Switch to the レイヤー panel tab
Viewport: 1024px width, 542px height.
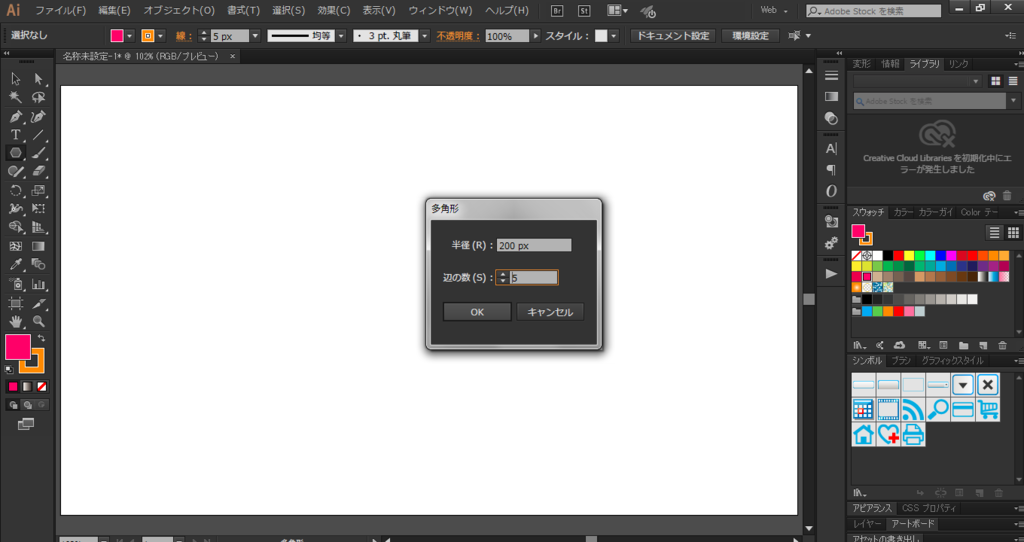click(867, 524)
